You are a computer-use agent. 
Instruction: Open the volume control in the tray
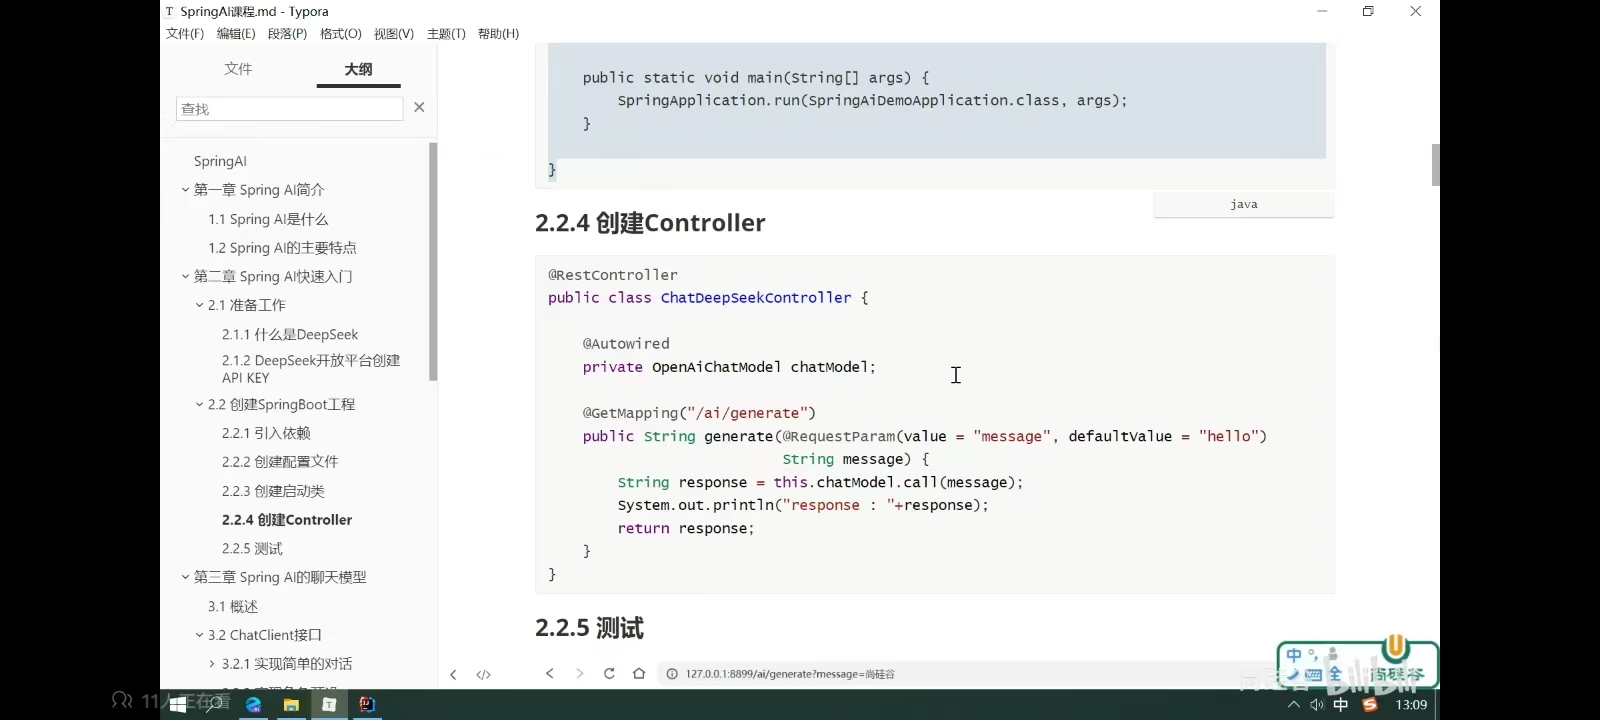tap(1317, 705)
